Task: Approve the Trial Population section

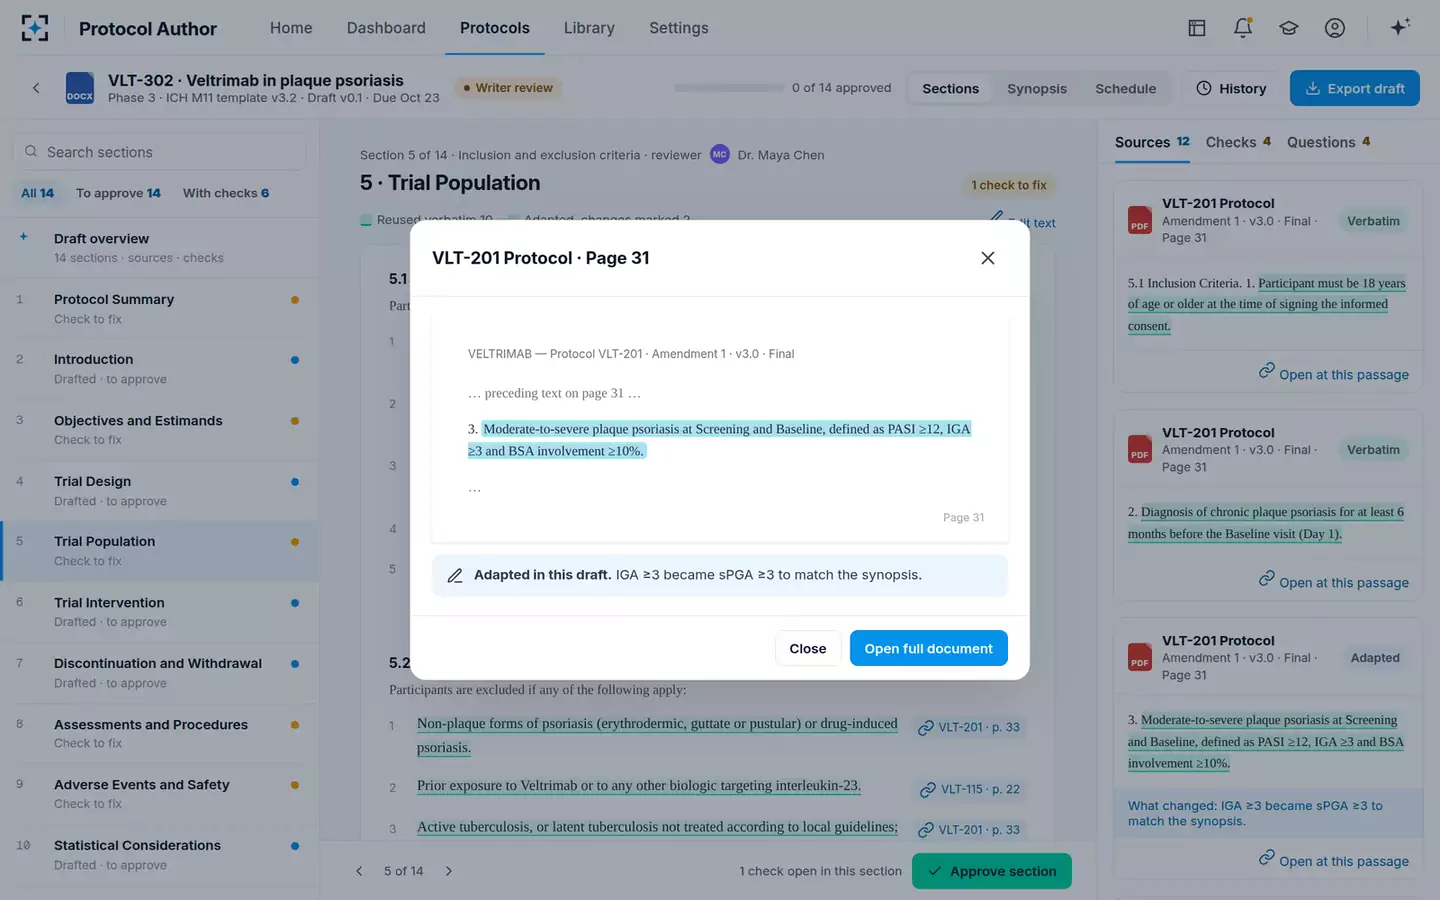Action: [x=992, y=871]
